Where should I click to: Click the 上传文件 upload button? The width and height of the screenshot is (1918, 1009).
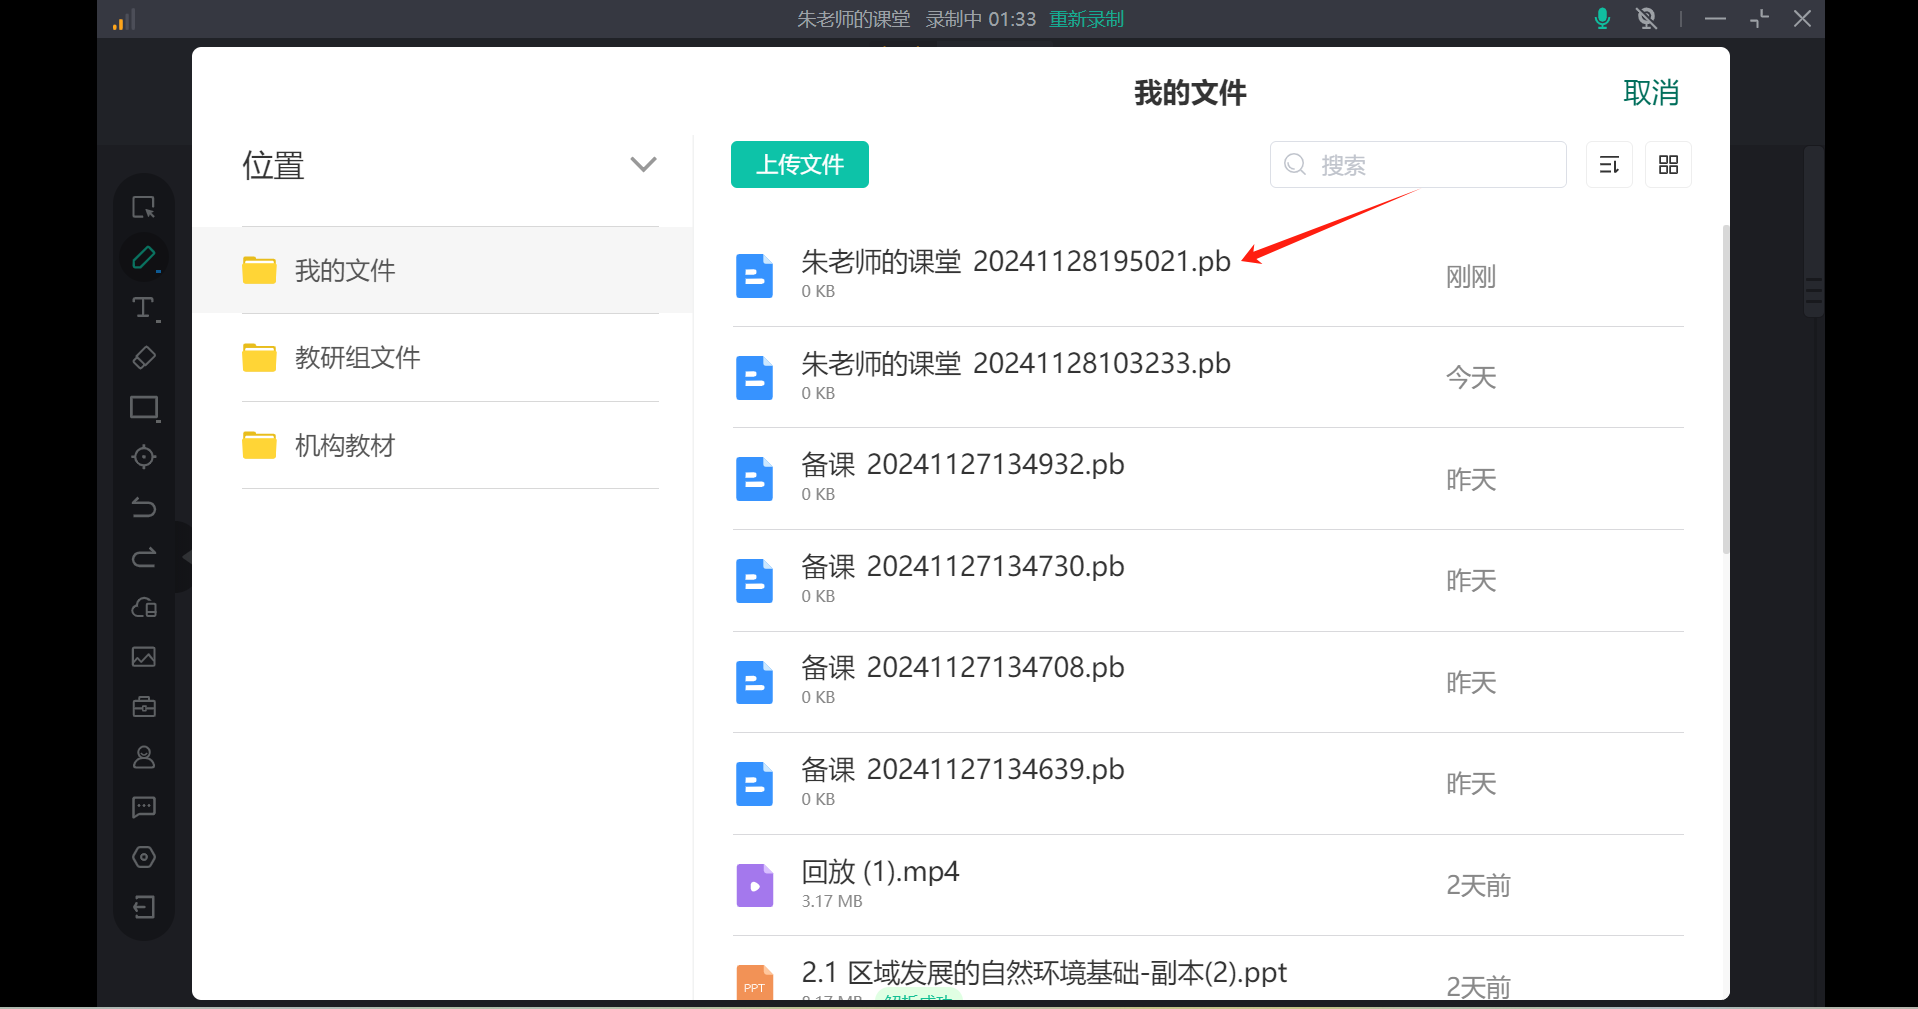(x=800, y=164)
